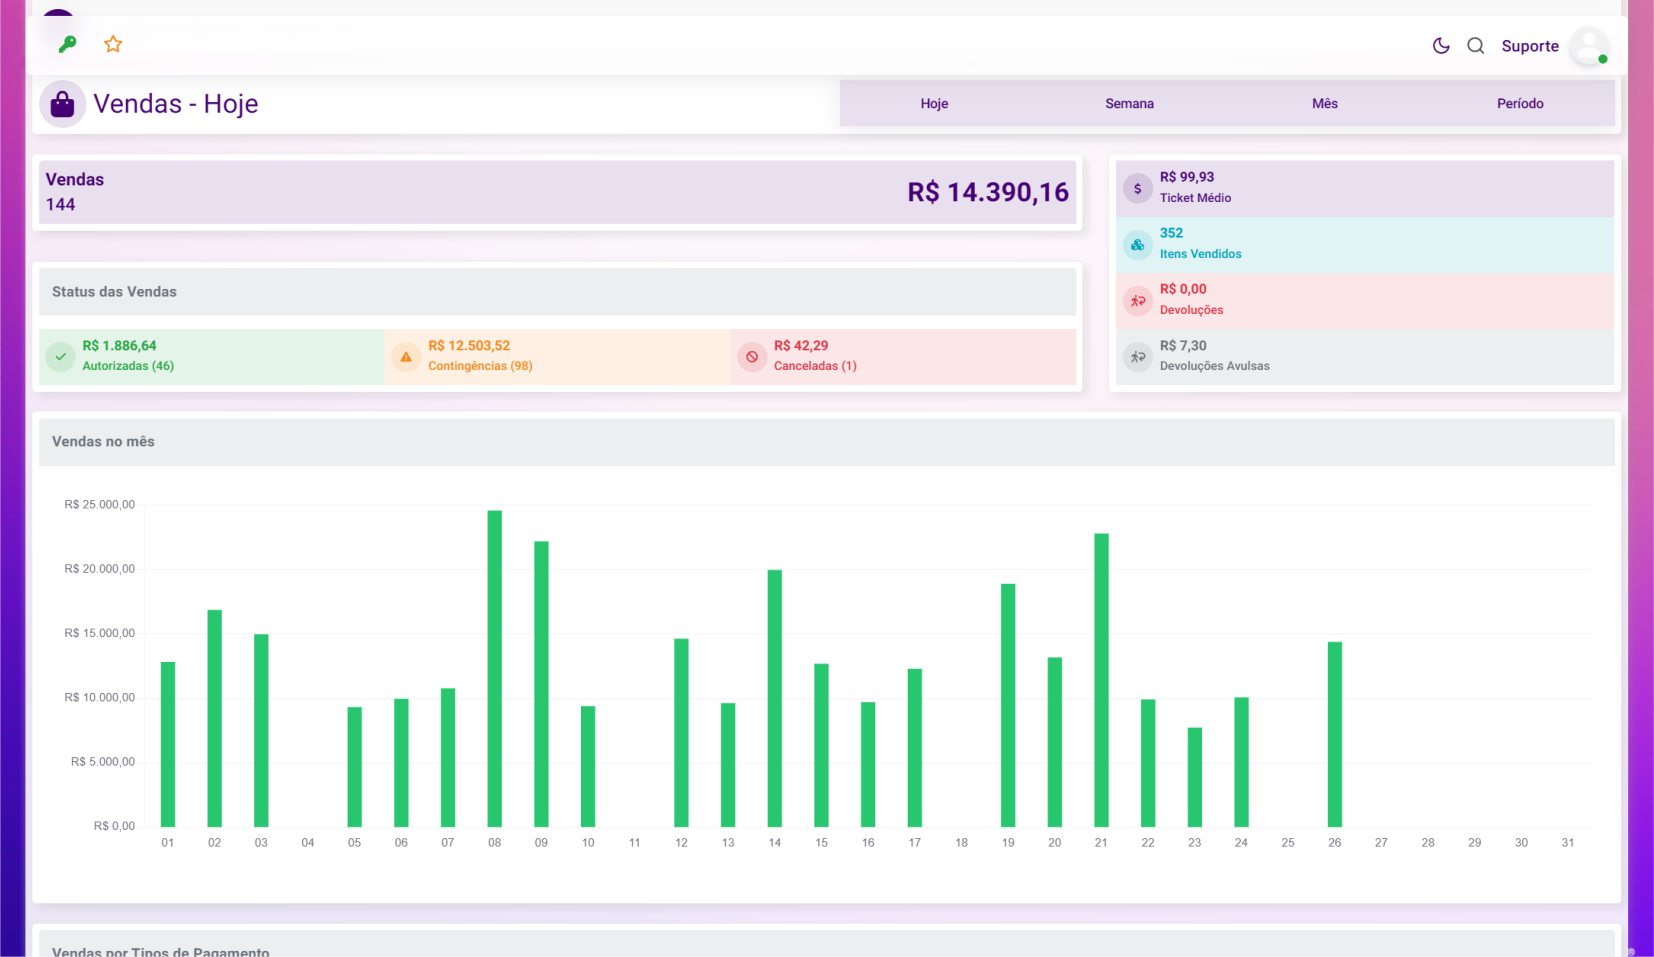This screenshot has height=957, width=1654.
Task: Click the chart bar for day 08
Action: (x=494, y=668)
